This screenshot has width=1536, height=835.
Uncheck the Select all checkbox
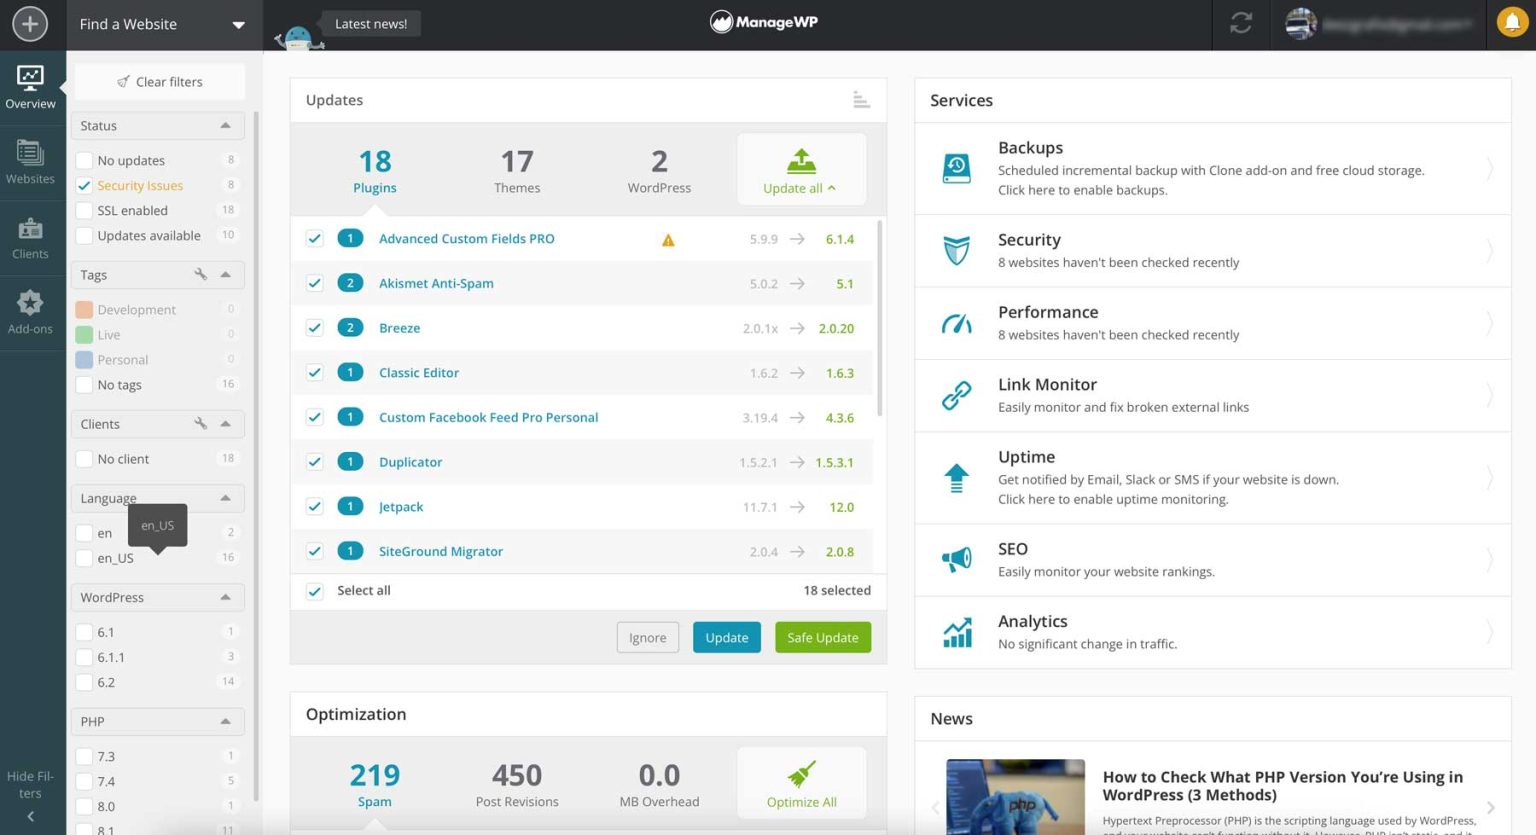[314, 590]
